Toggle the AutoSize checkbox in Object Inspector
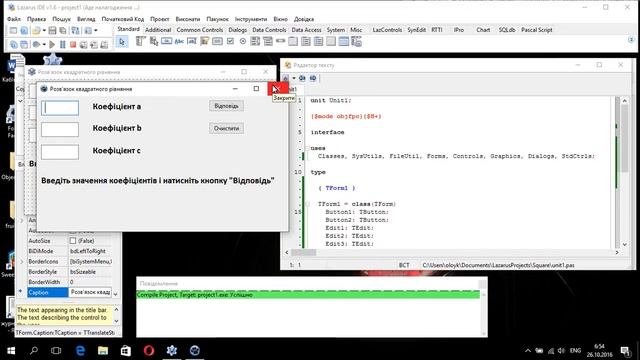Image resolution: width=640 pixels, height=360 pixels. pos(73,241)
